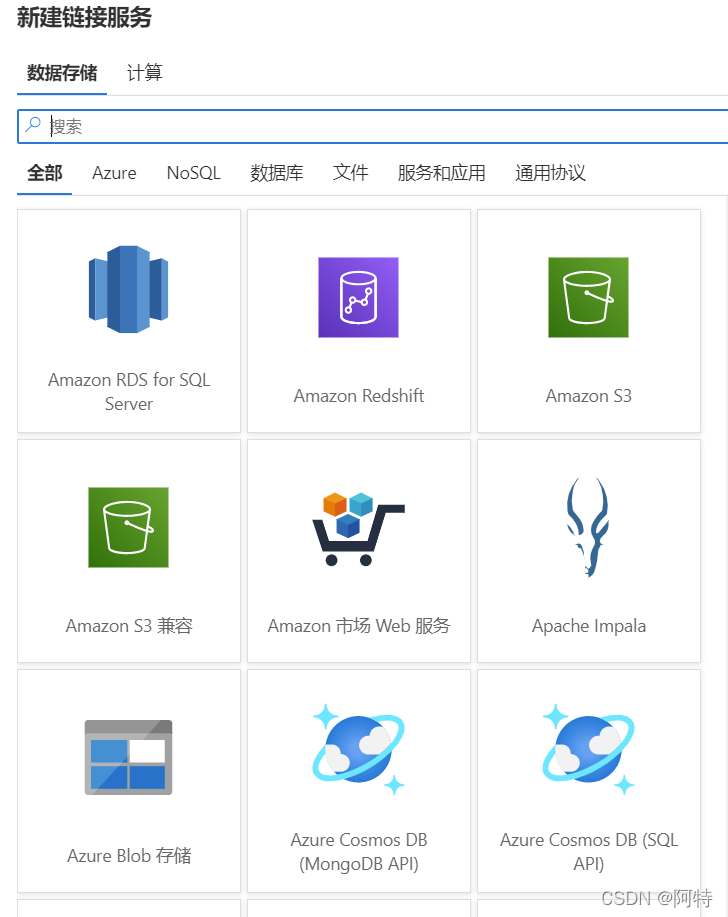Focus the 搜索 input field

click(374, 126)
